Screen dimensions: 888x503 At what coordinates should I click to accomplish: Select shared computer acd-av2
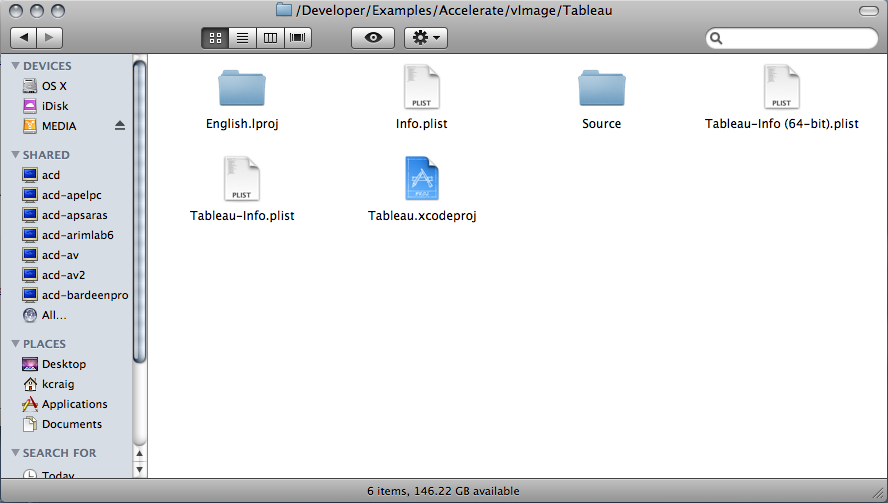[54, 275]
